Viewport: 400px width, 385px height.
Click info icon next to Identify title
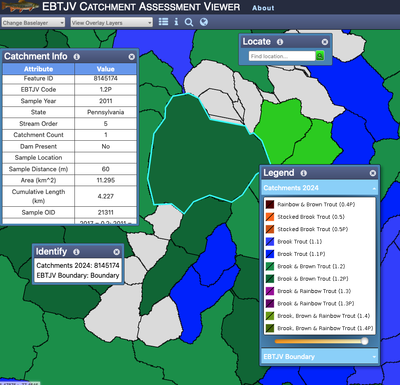(x=76, y=252)
